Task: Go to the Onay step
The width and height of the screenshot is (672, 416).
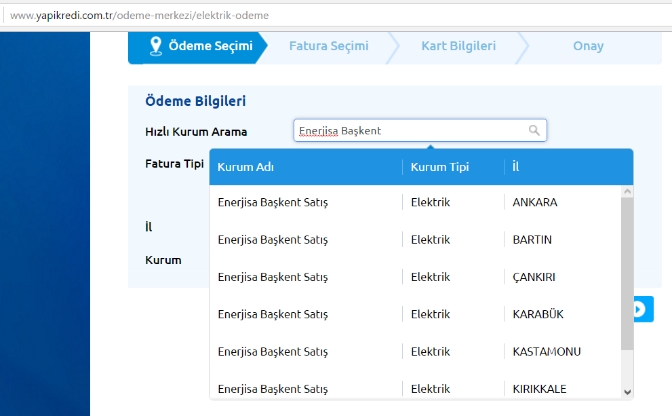Action: pyautogui.click(x=588, y=46)
